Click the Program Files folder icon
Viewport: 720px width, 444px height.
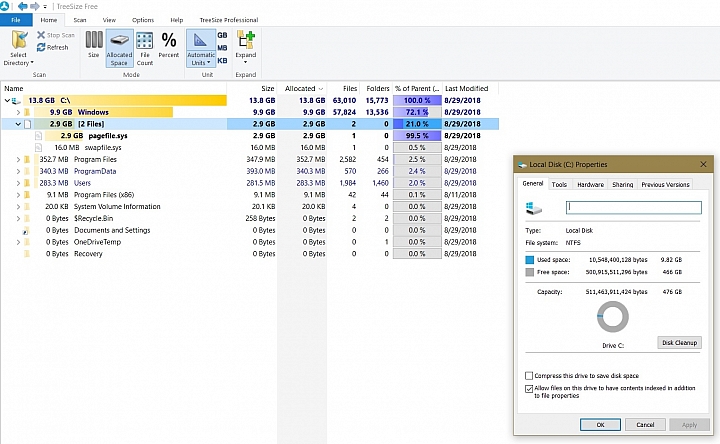pos(27,159)
